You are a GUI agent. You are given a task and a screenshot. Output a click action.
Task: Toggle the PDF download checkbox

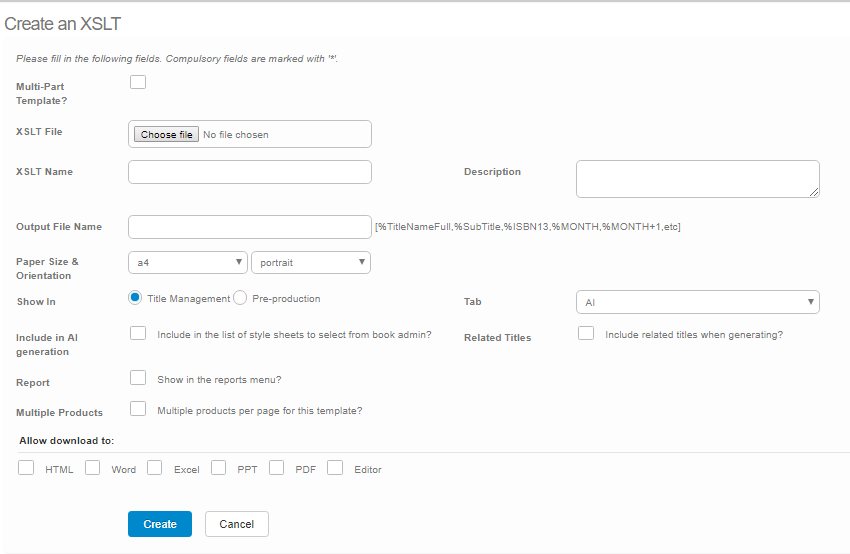[276, 467]
